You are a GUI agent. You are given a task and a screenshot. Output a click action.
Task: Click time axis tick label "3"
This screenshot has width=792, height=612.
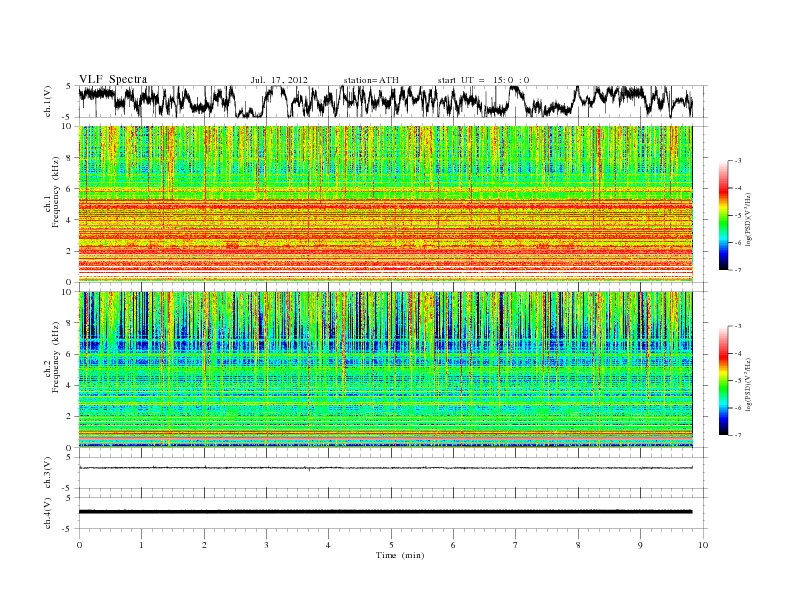(266, 545)
